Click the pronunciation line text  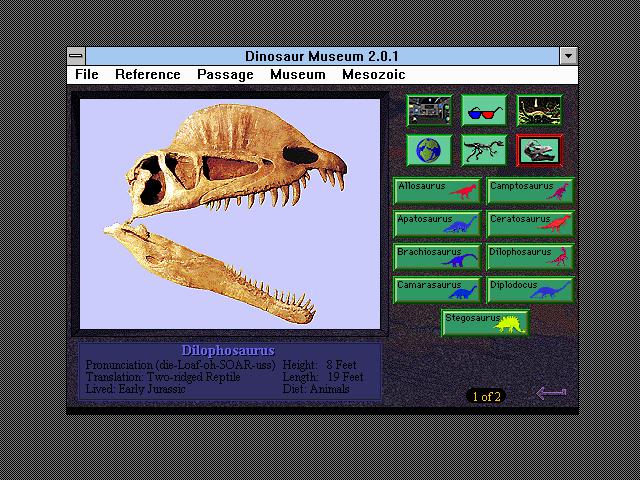tap(181, 365)
